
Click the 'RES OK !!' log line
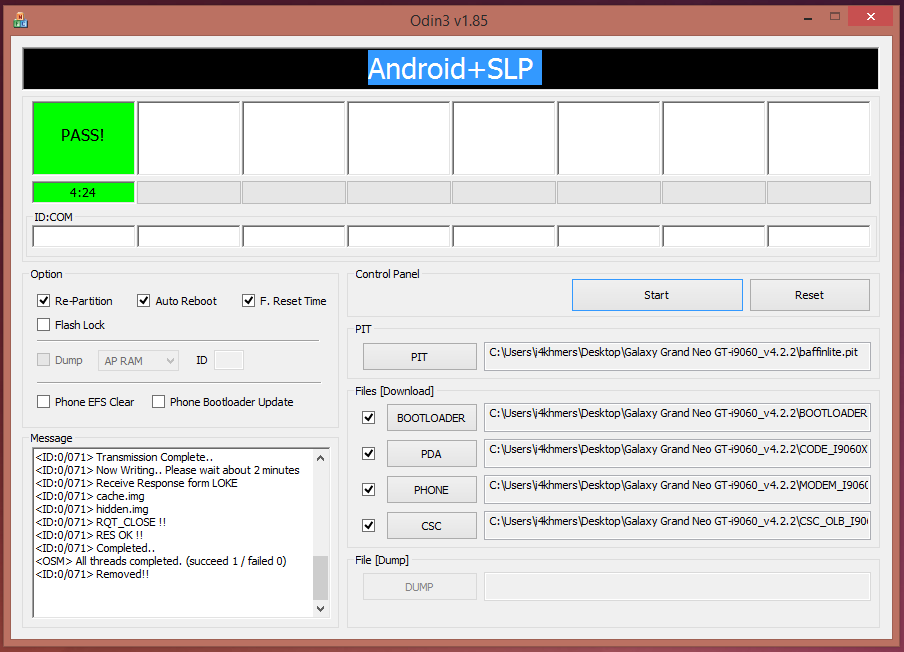click(89, 535)
